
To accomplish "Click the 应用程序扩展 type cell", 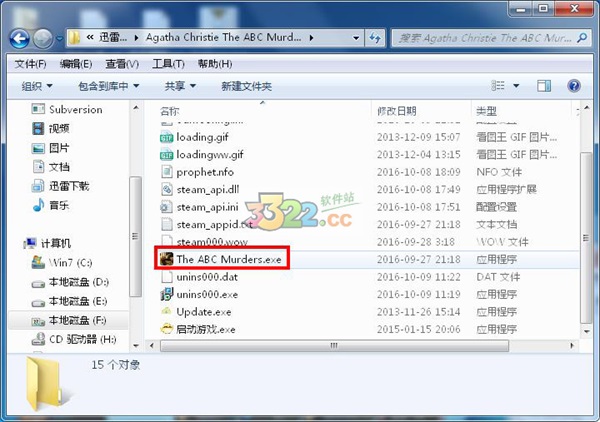I will [x=506, y=189].
